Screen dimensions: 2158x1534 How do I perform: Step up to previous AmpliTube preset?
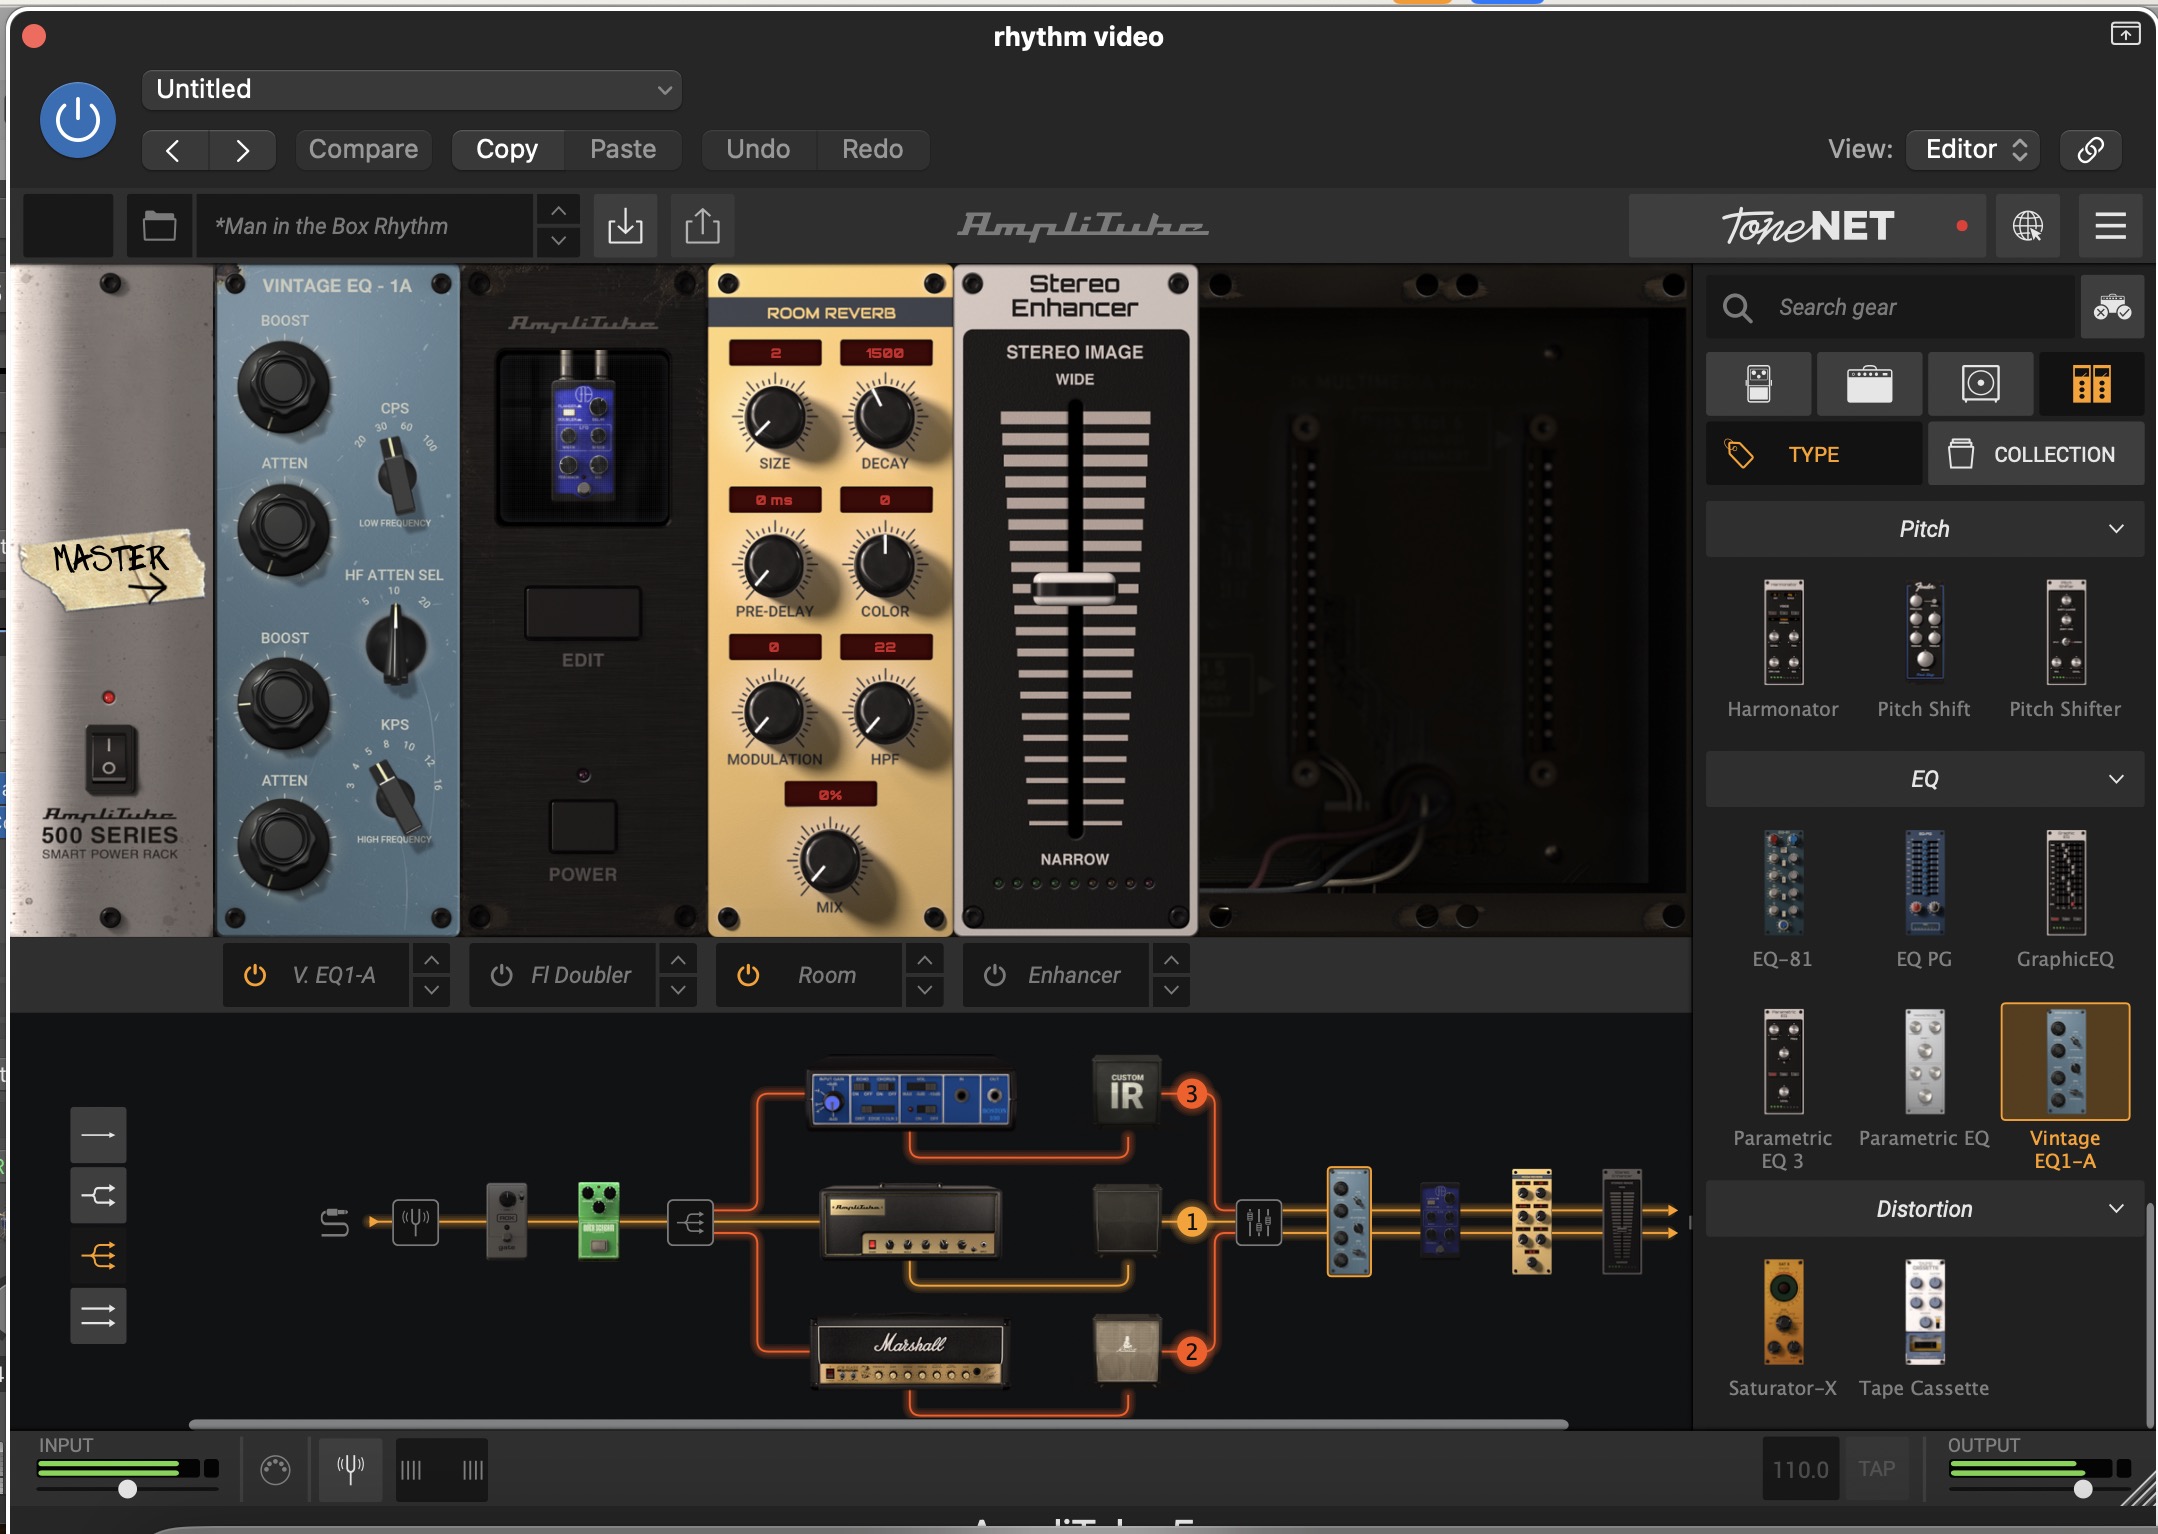coord(558,211)
